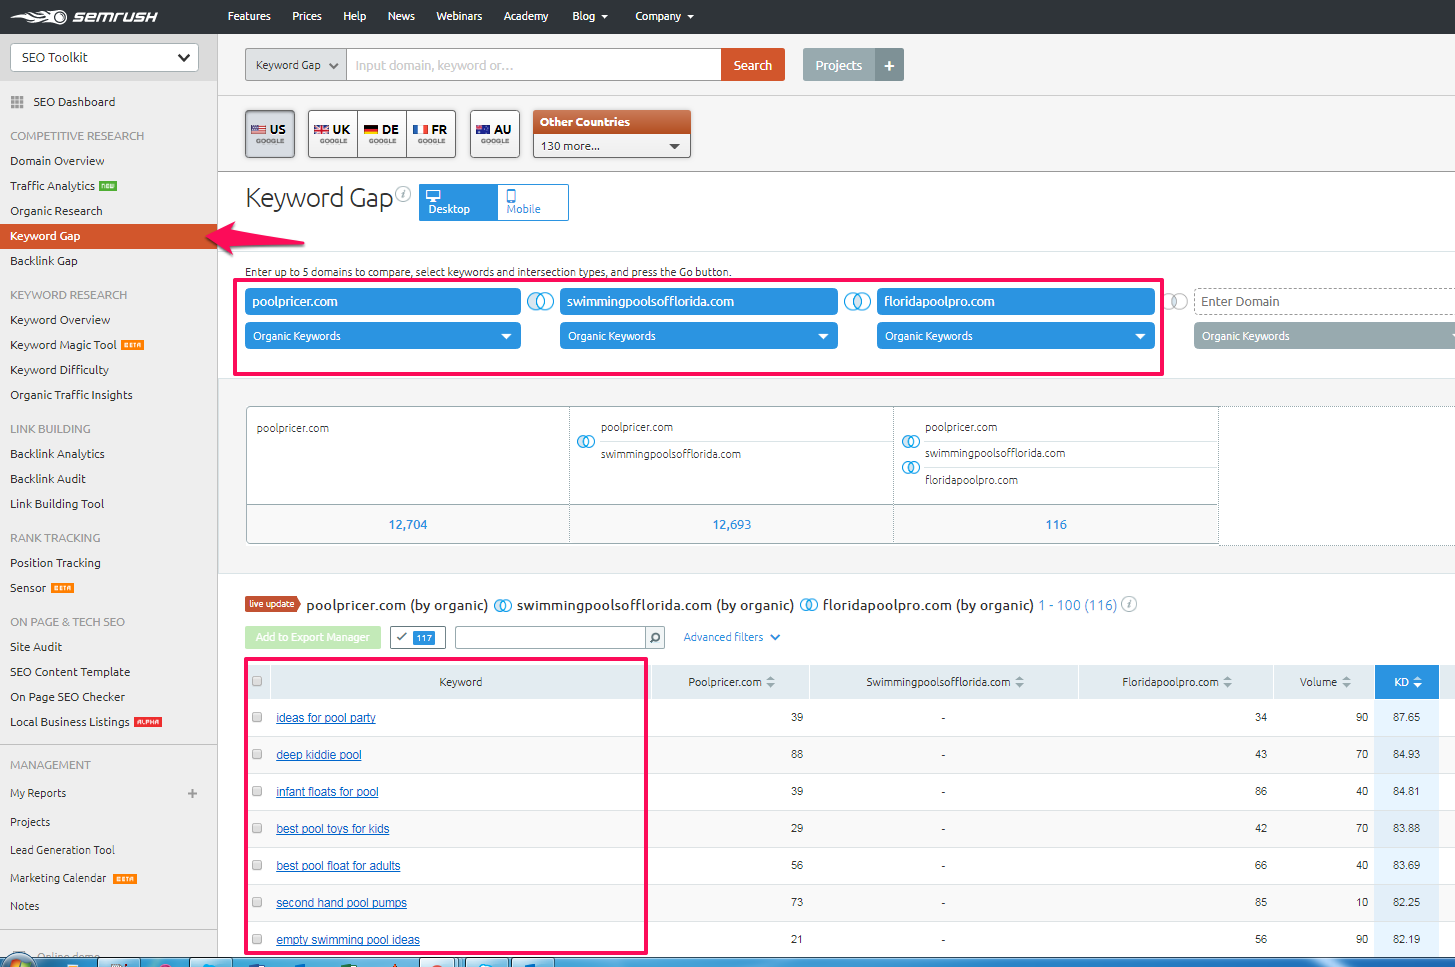Click the orange Search button
This screenshot has width=1455, height=967.
(753, 65)
